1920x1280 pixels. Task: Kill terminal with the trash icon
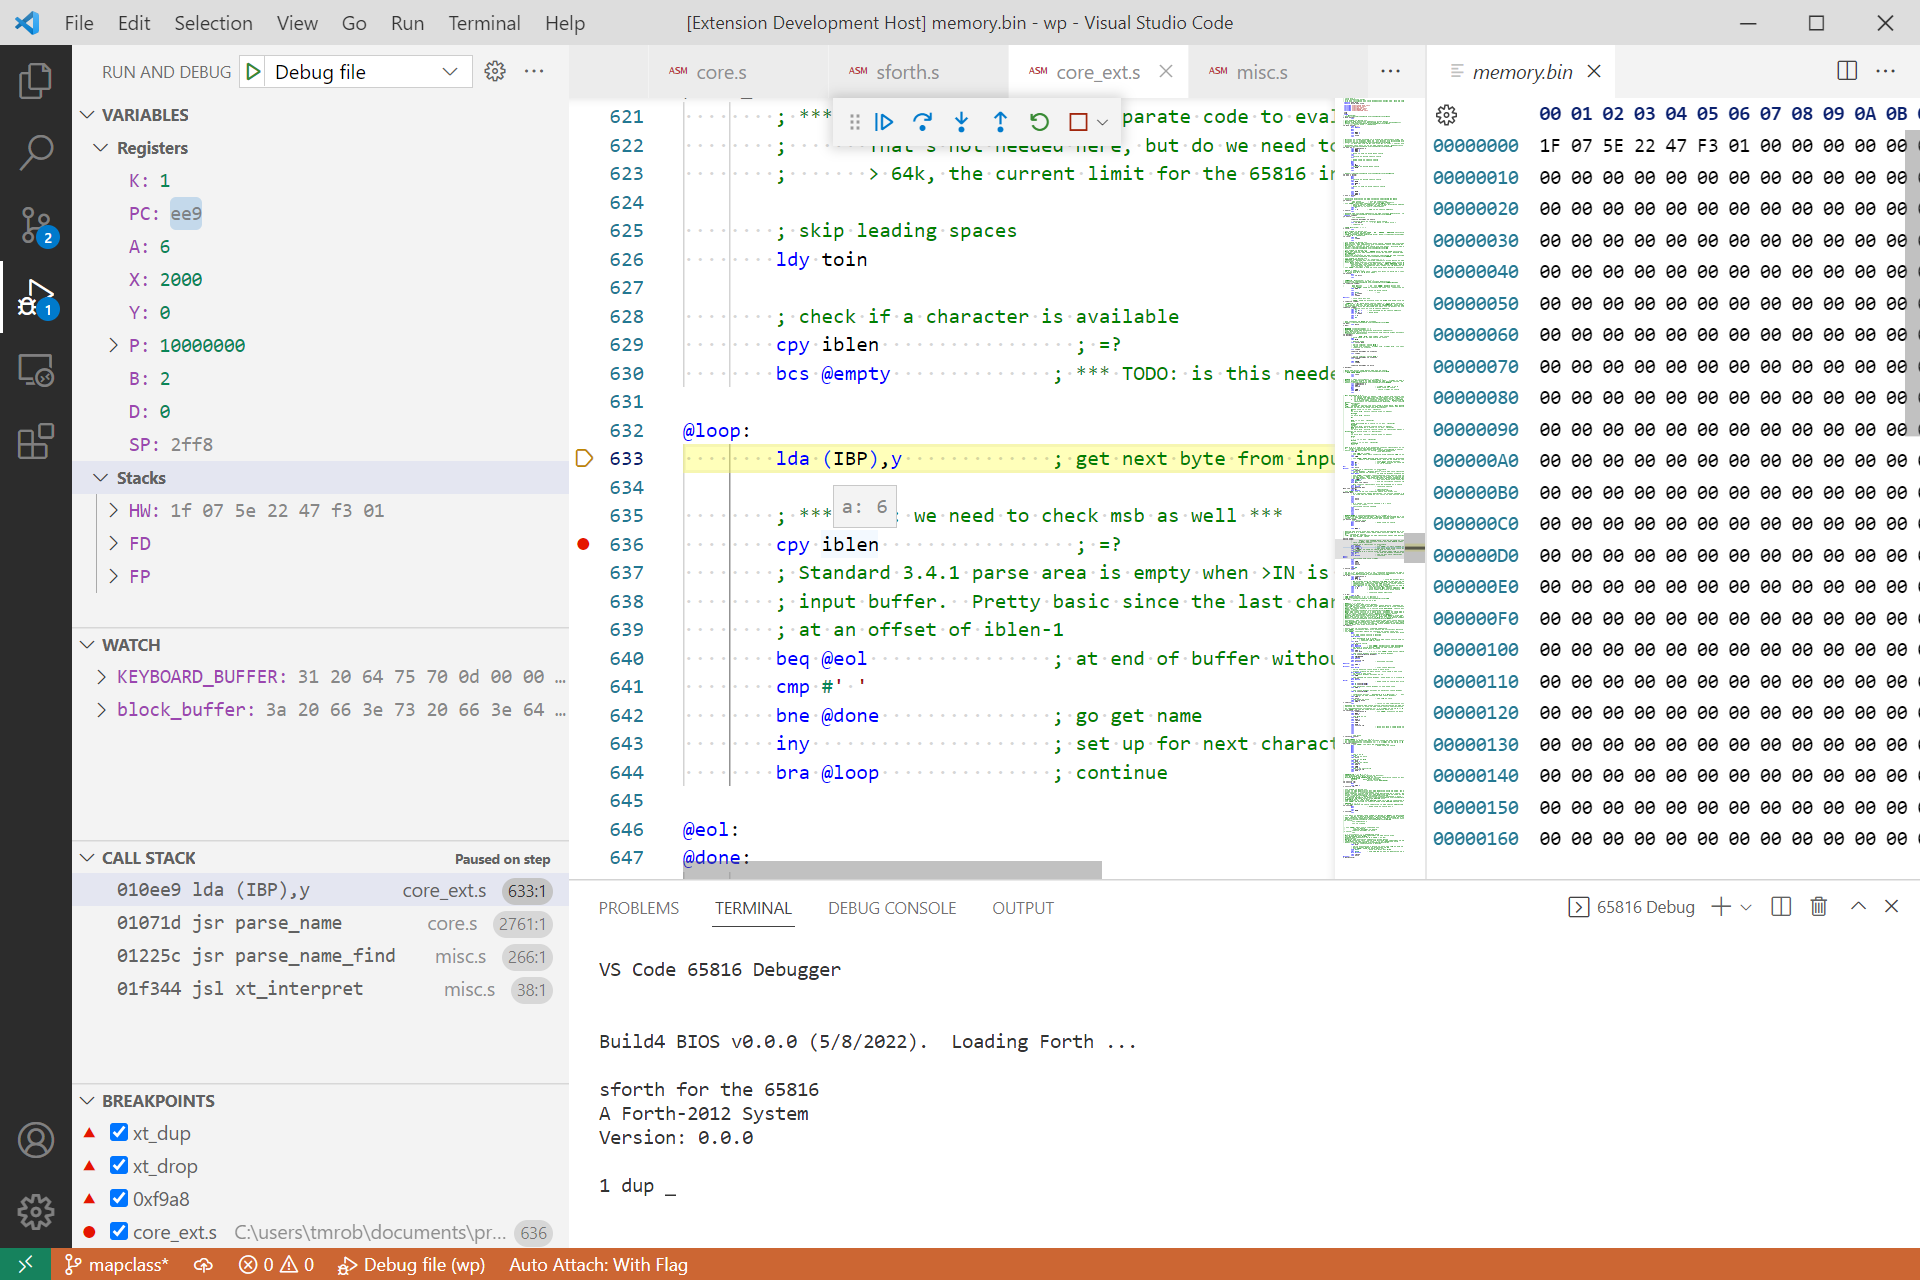tap(1818, 907)
